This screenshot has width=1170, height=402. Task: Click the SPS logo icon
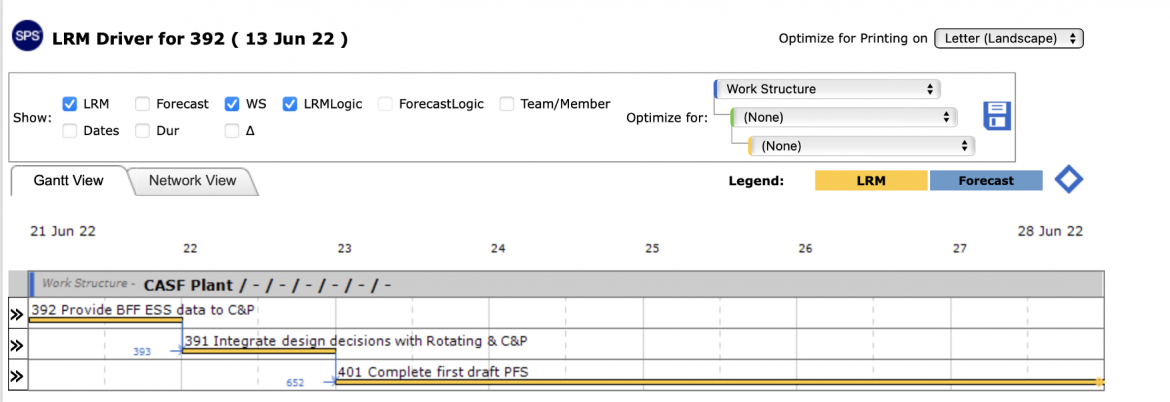coord(28,37)
